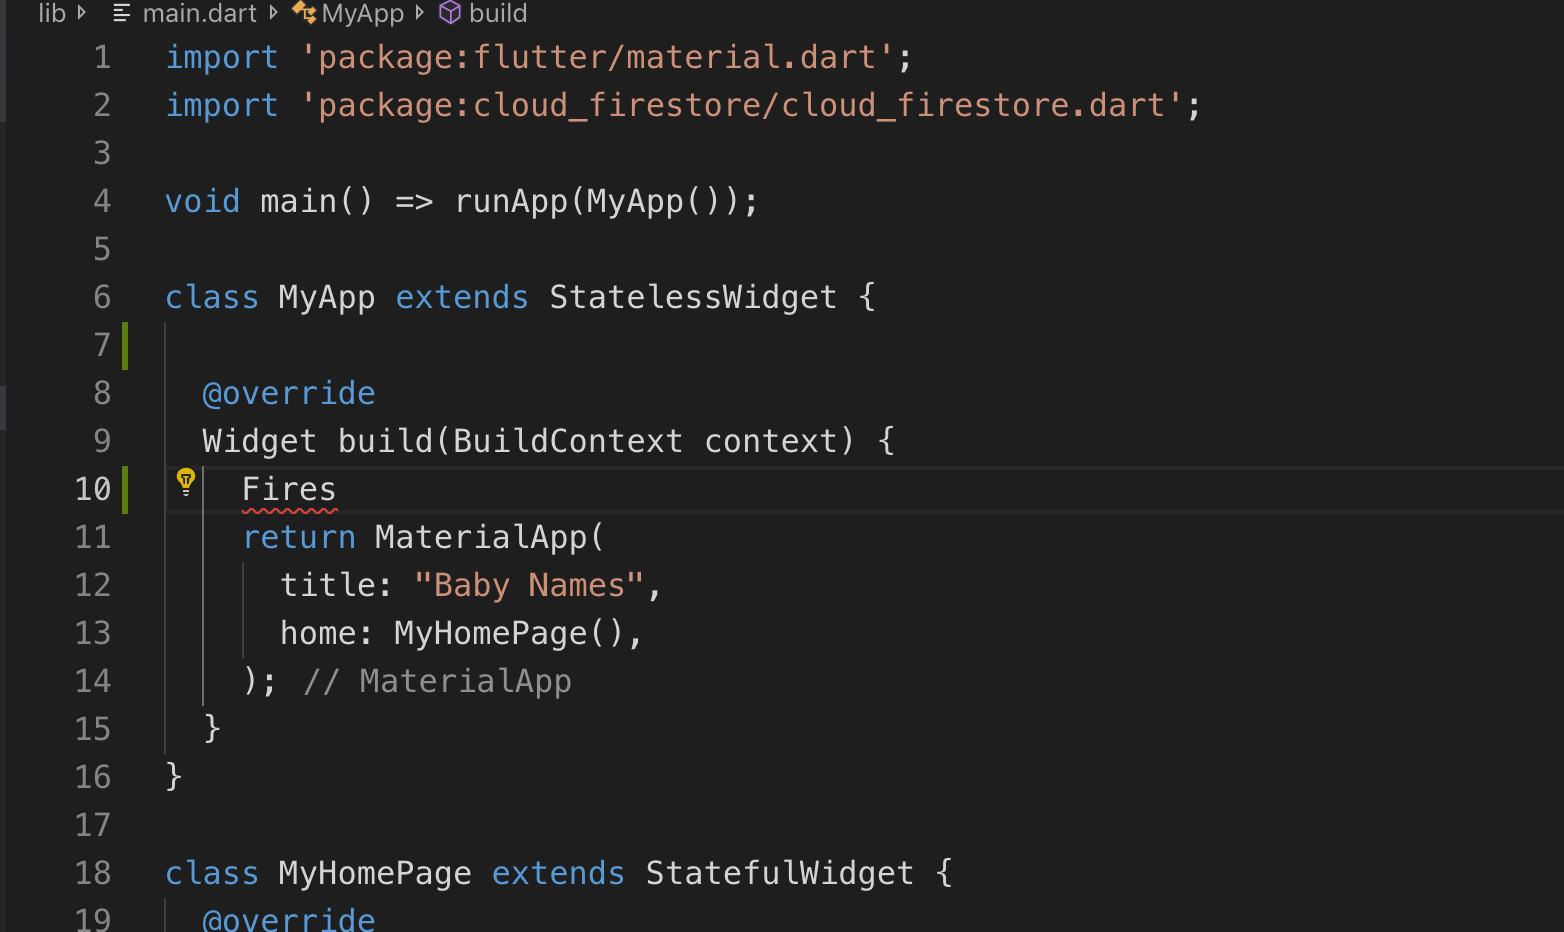Place cursor on the word Fires

tap(289, 489)
